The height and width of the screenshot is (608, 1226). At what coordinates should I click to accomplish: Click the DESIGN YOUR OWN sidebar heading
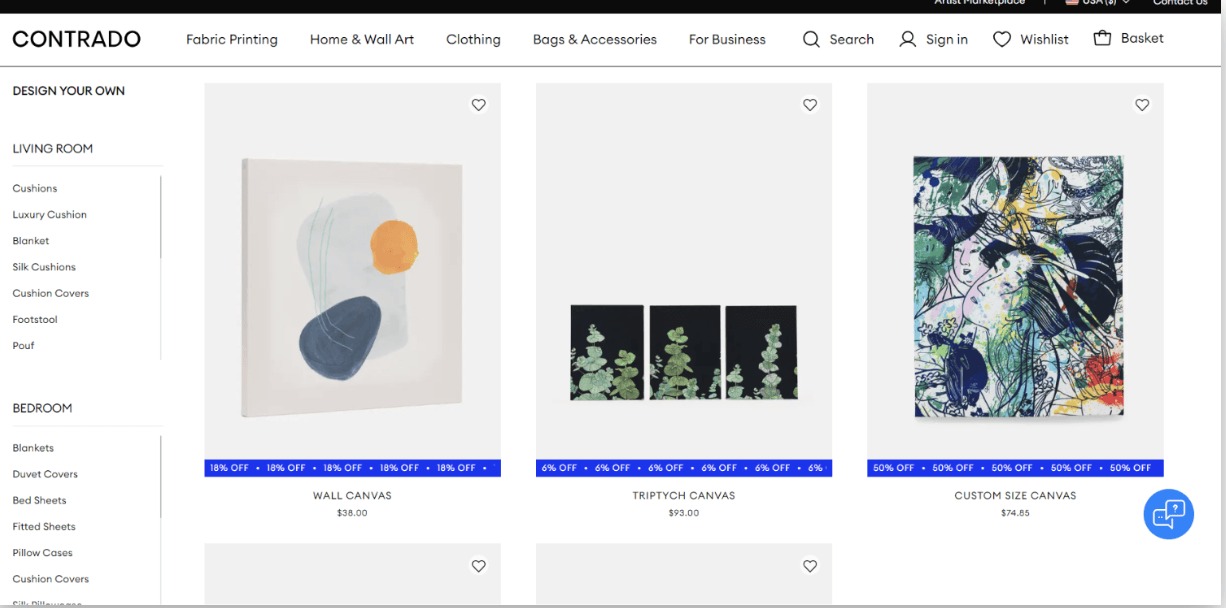pyautogui.click(x=69, y=91)
